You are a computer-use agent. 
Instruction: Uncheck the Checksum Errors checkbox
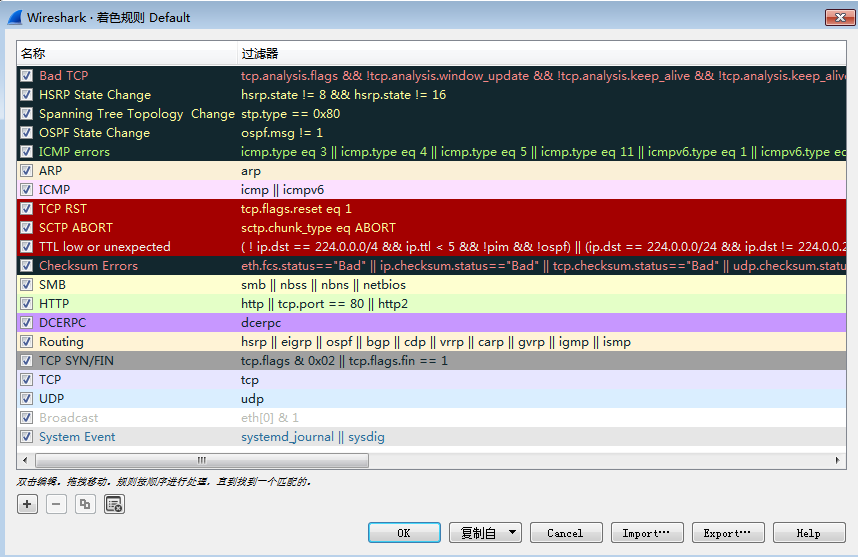26,265
